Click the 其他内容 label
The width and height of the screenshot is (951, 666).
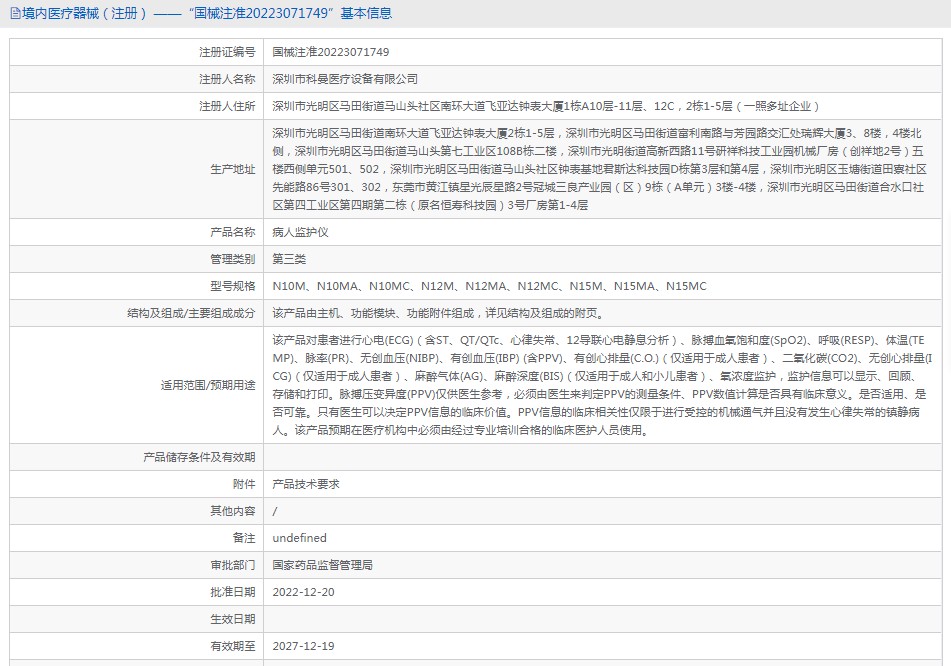point(233,511)
